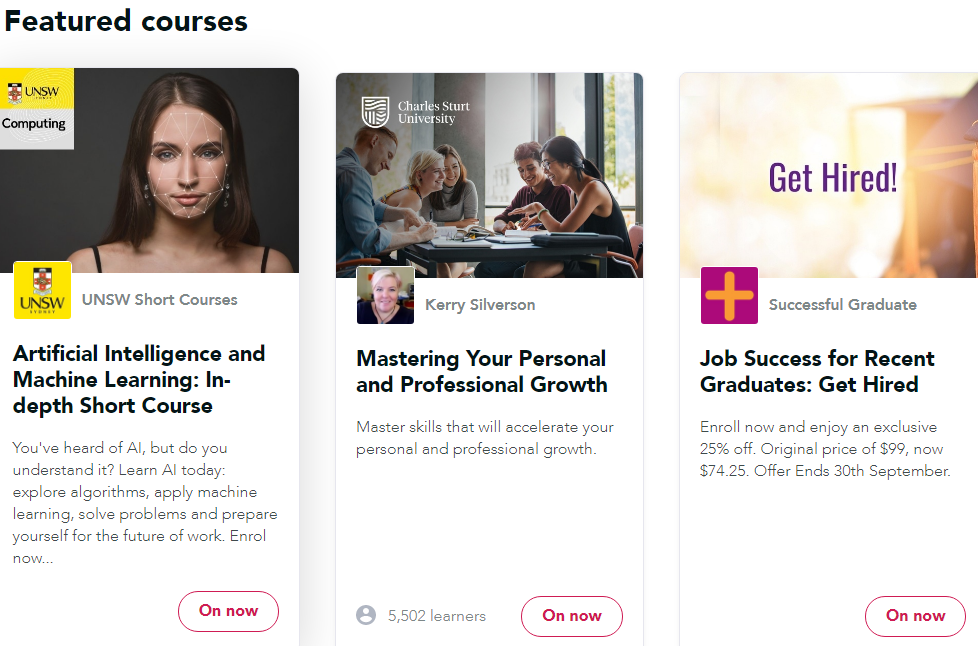Click the Successful Graduate plus icon

(x=729, y=295)
